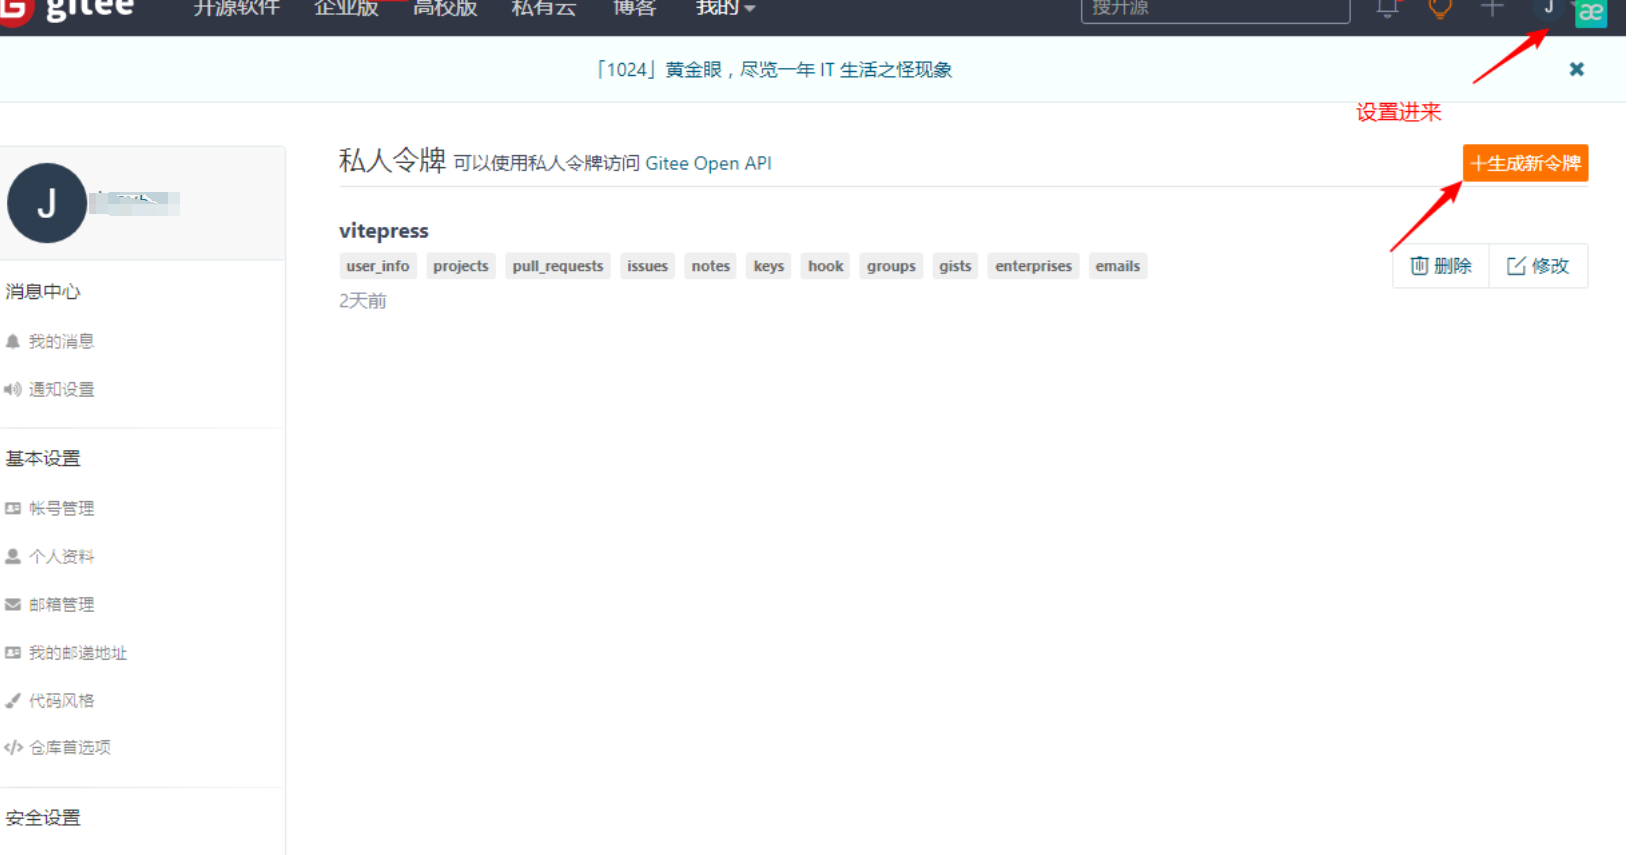Screen dimensions: 1636x855
Task: Click the 2天前 timestamp
Action: pos(363,301)
